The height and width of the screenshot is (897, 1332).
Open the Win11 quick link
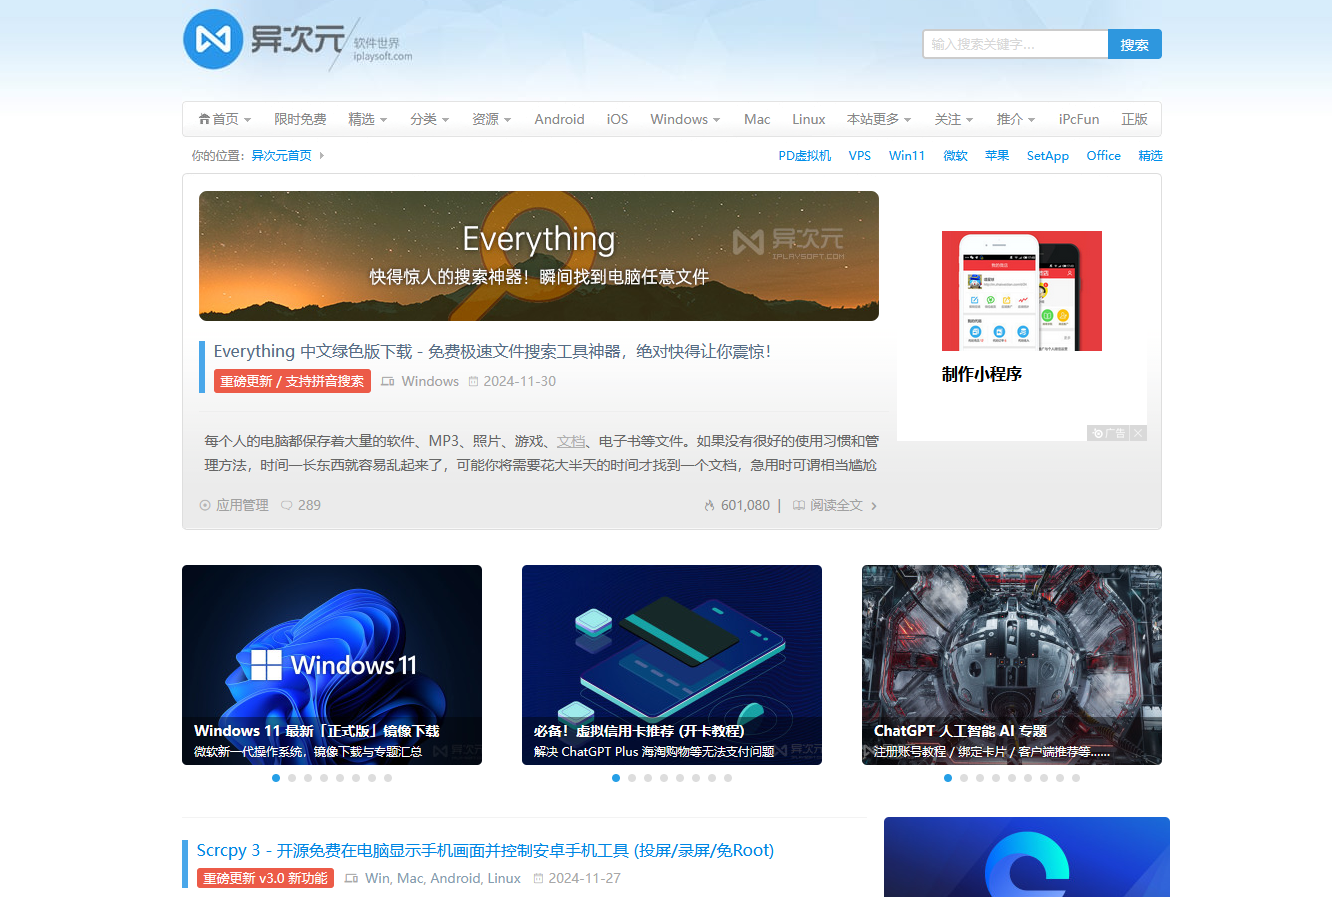(x=907, y=156)
